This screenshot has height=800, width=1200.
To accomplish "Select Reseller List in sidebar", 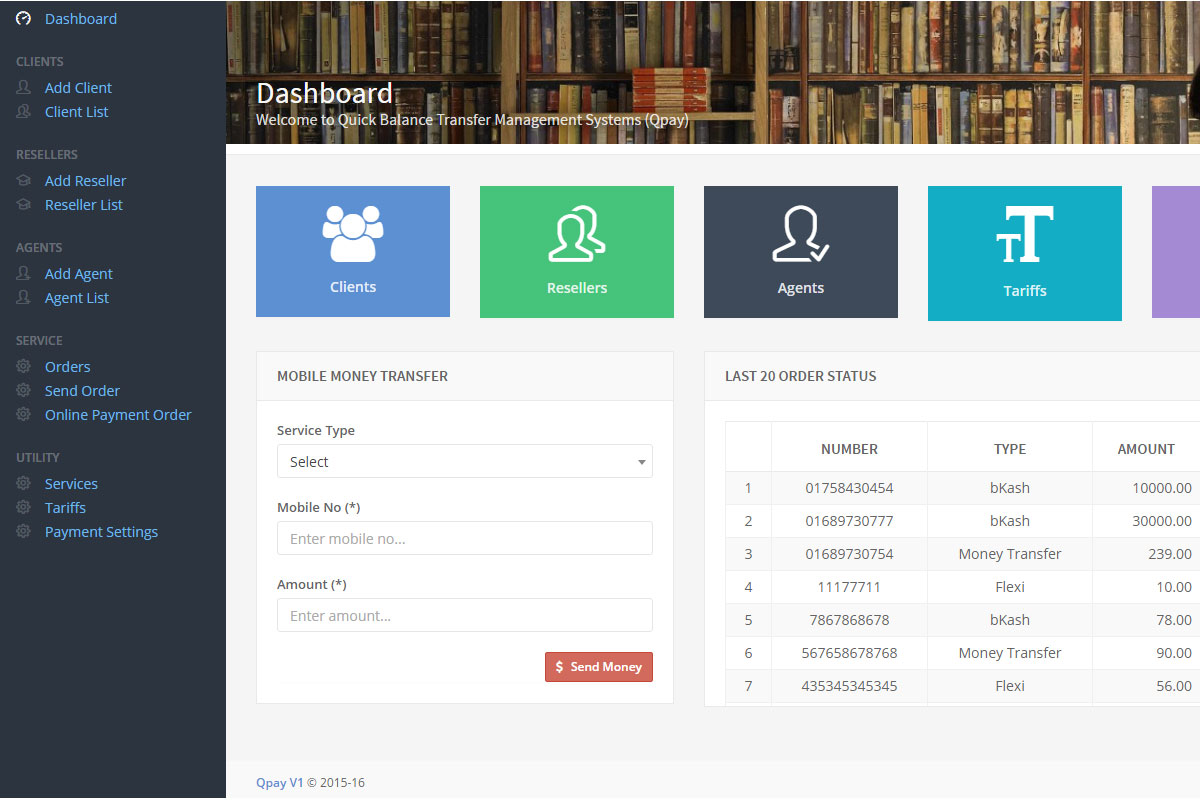I will tap(84, 205).
